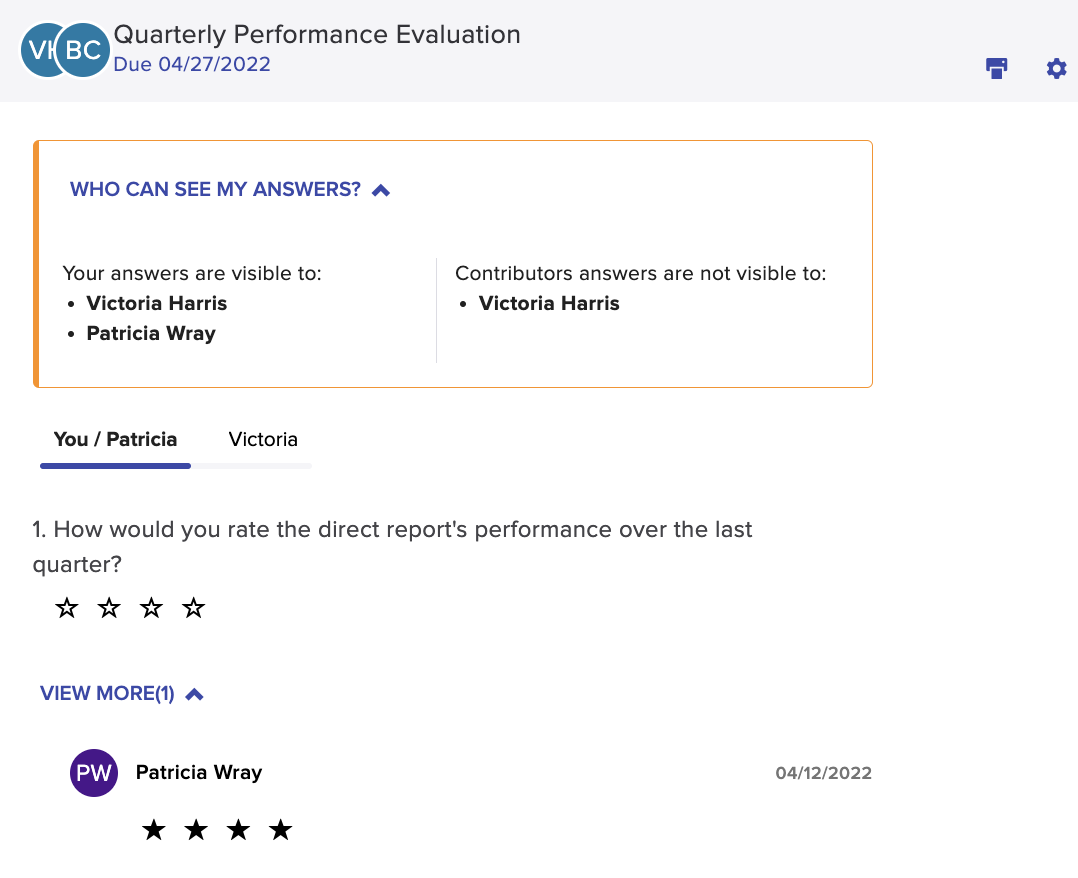
Task: Click the BC avatar circle
Action: pos(83,50)
